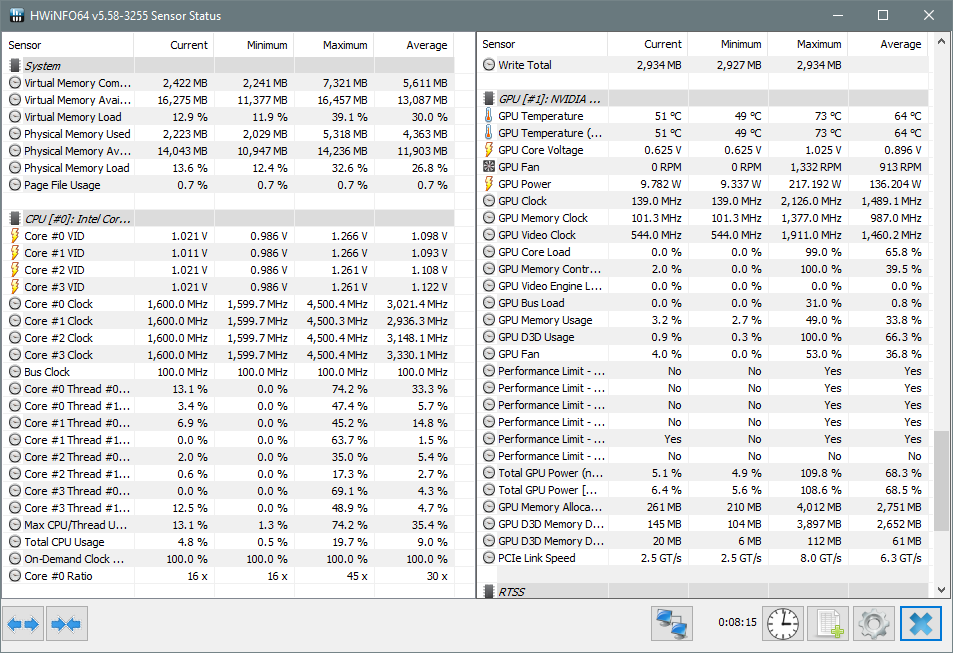
Task: Select the GPU Video Clock row
Action: pyautogui.click(x=703, y=235)
